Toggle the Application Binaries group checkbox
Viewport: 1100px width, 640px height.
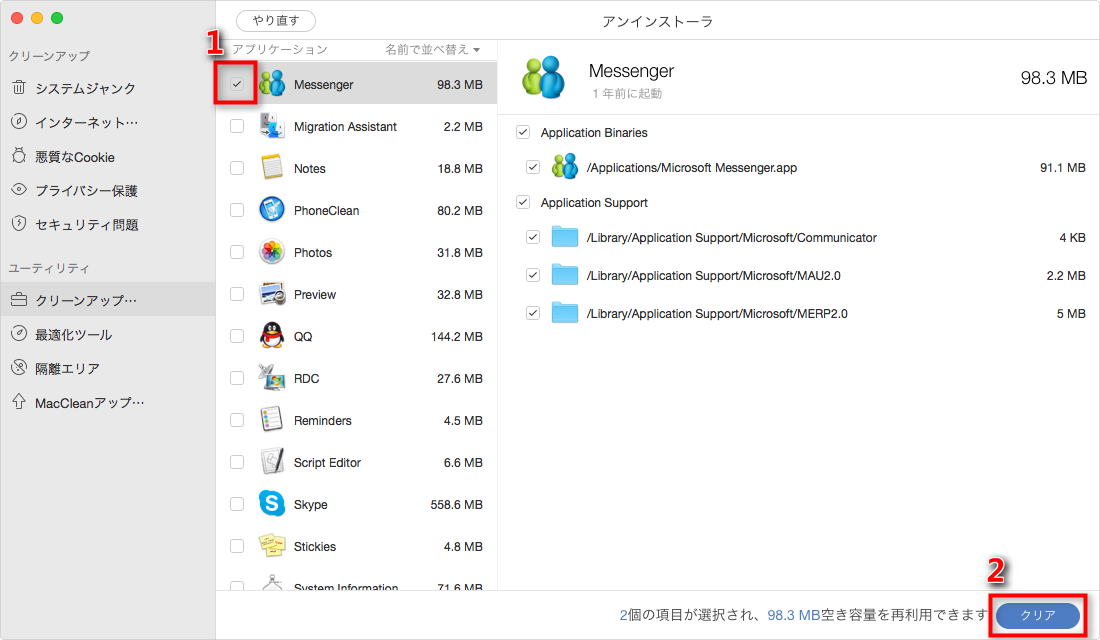(523, 132)
